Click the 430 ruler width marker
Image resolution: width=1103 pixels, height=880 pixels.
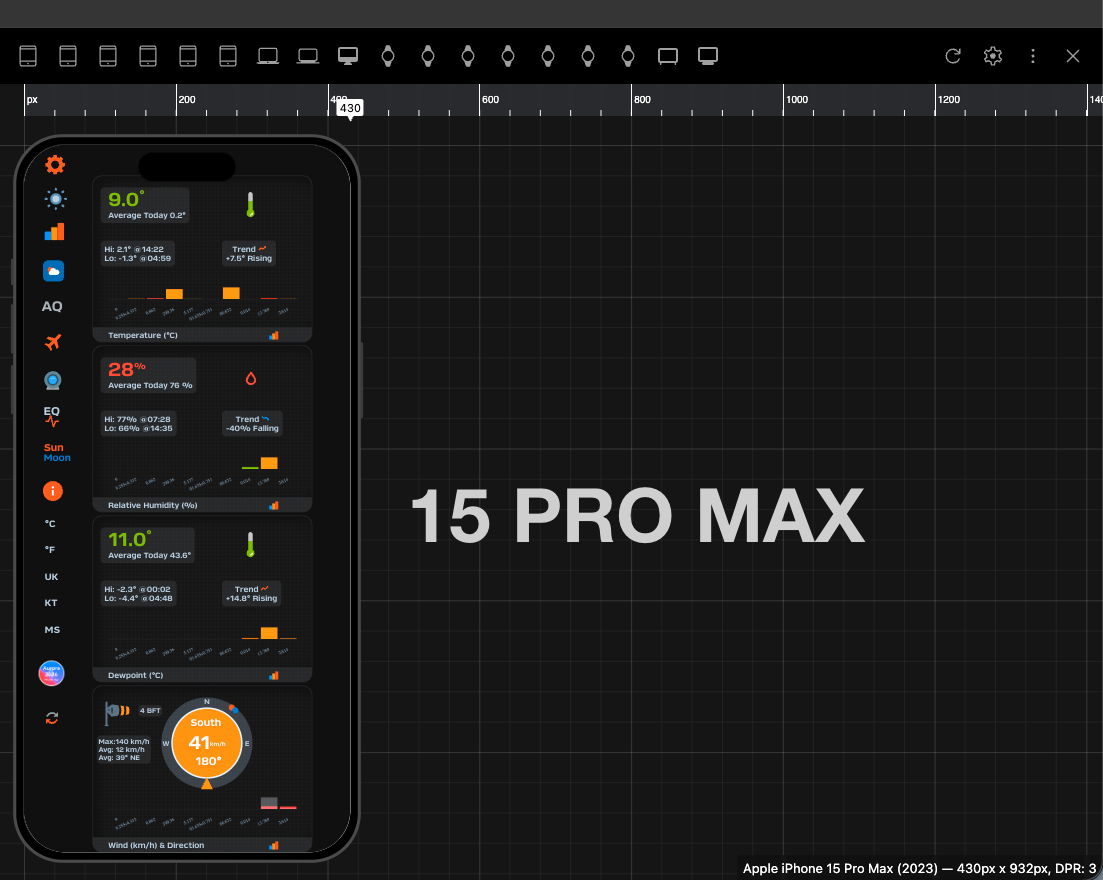point(350,108)
